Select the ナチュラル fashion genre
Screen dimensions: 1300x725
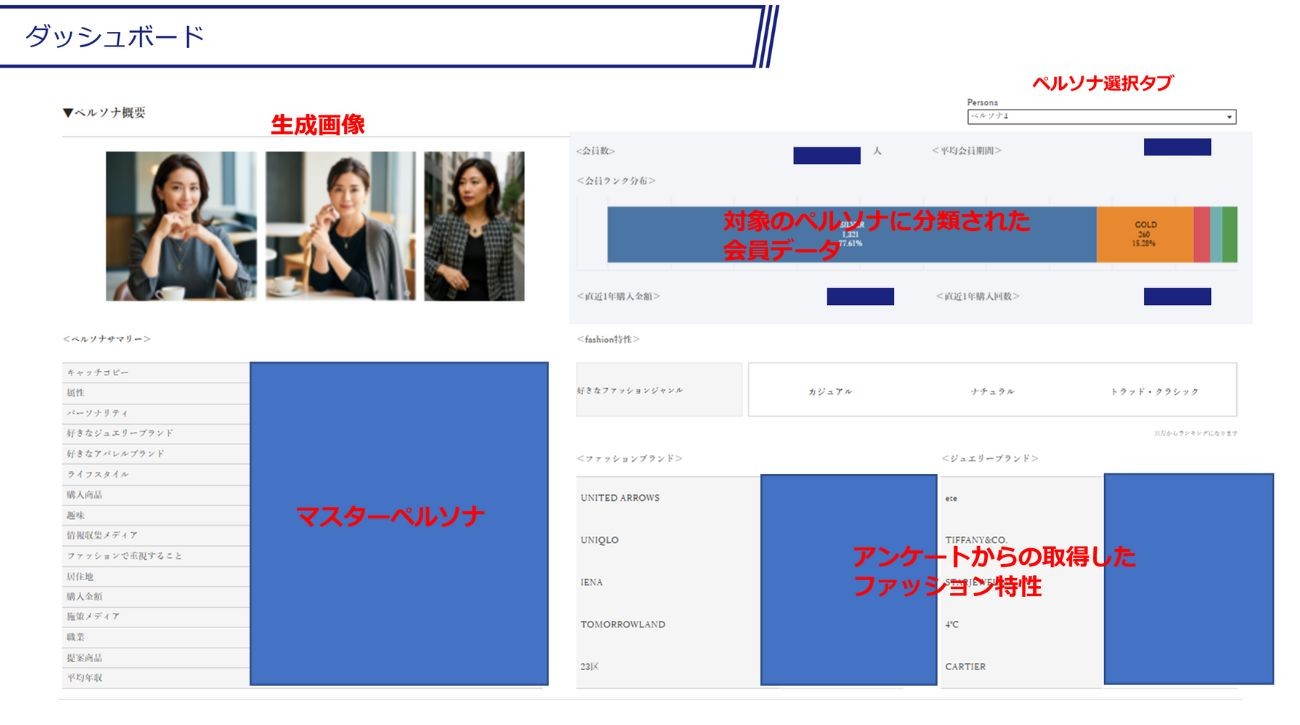point(992,391)
